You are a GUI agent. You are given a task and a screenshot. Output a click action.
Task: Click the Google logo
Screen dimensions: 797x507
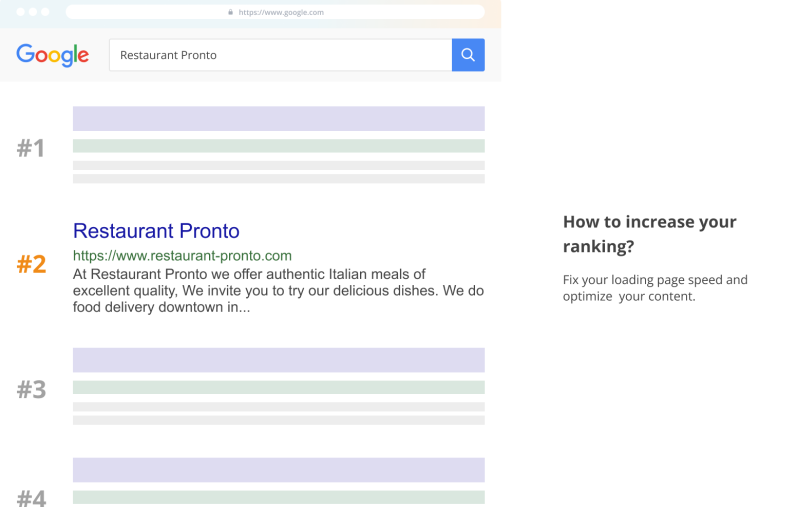(x=52, y=55)
